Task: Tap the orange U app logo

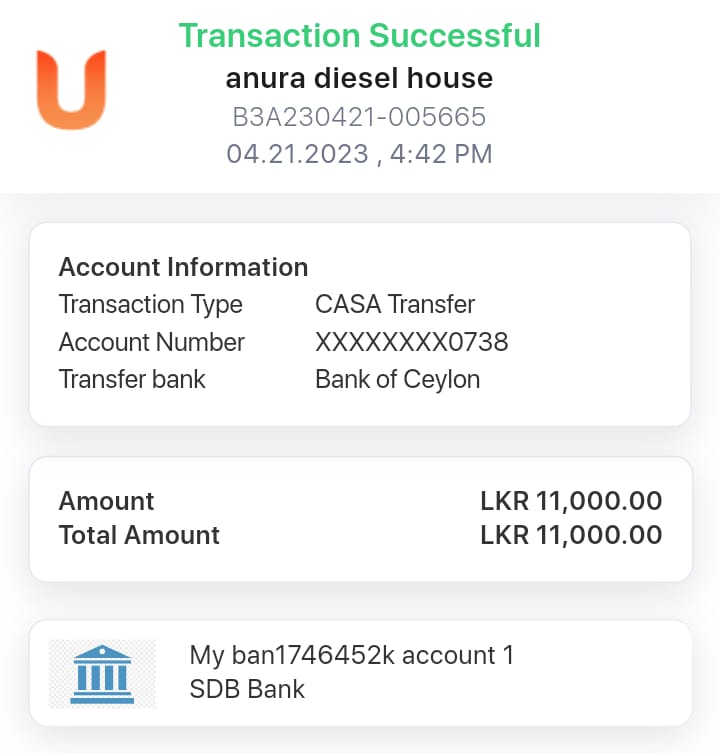Action: 71,90
